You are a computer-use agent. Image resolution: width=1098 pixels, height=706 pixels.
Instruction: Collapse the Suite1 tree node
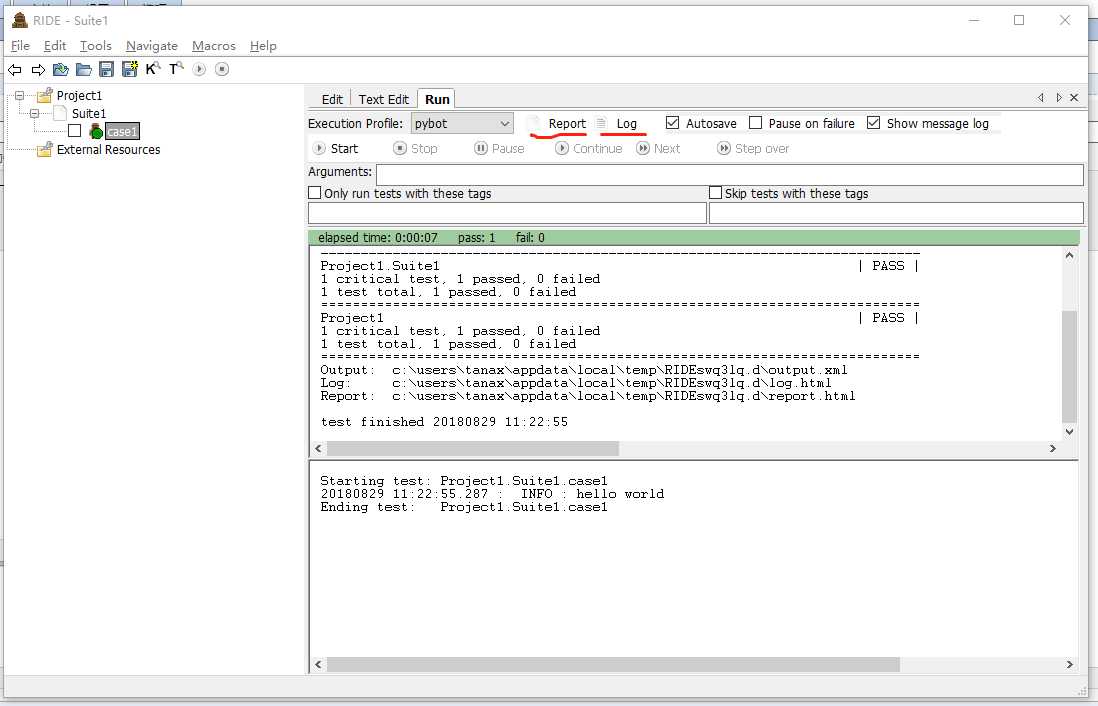tap(34, 113)
